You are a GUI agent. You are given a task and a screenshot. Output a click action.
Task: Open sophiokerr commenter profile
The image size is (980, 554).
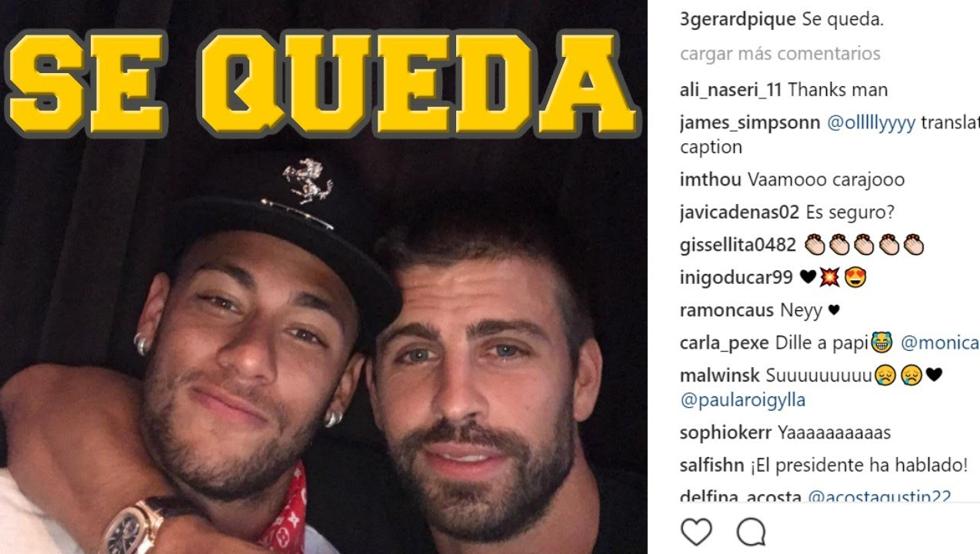726,433
